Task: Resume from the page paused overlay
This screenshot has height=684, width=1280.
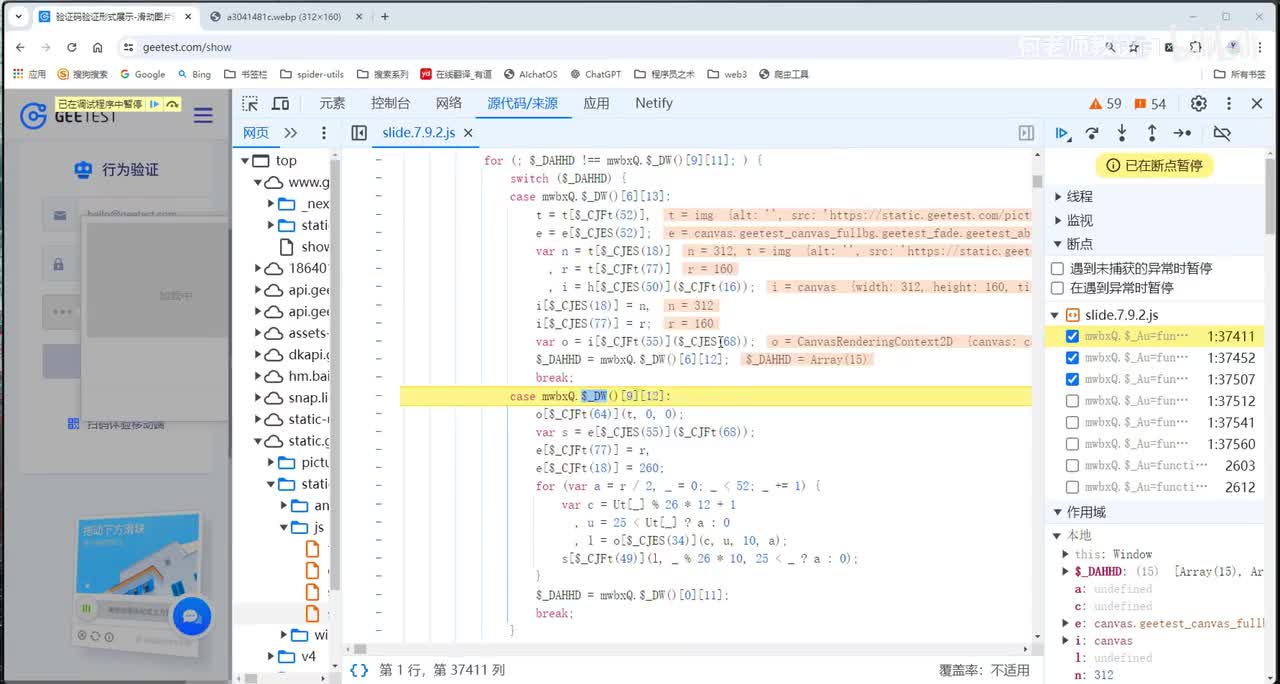Action: (155, 104)
